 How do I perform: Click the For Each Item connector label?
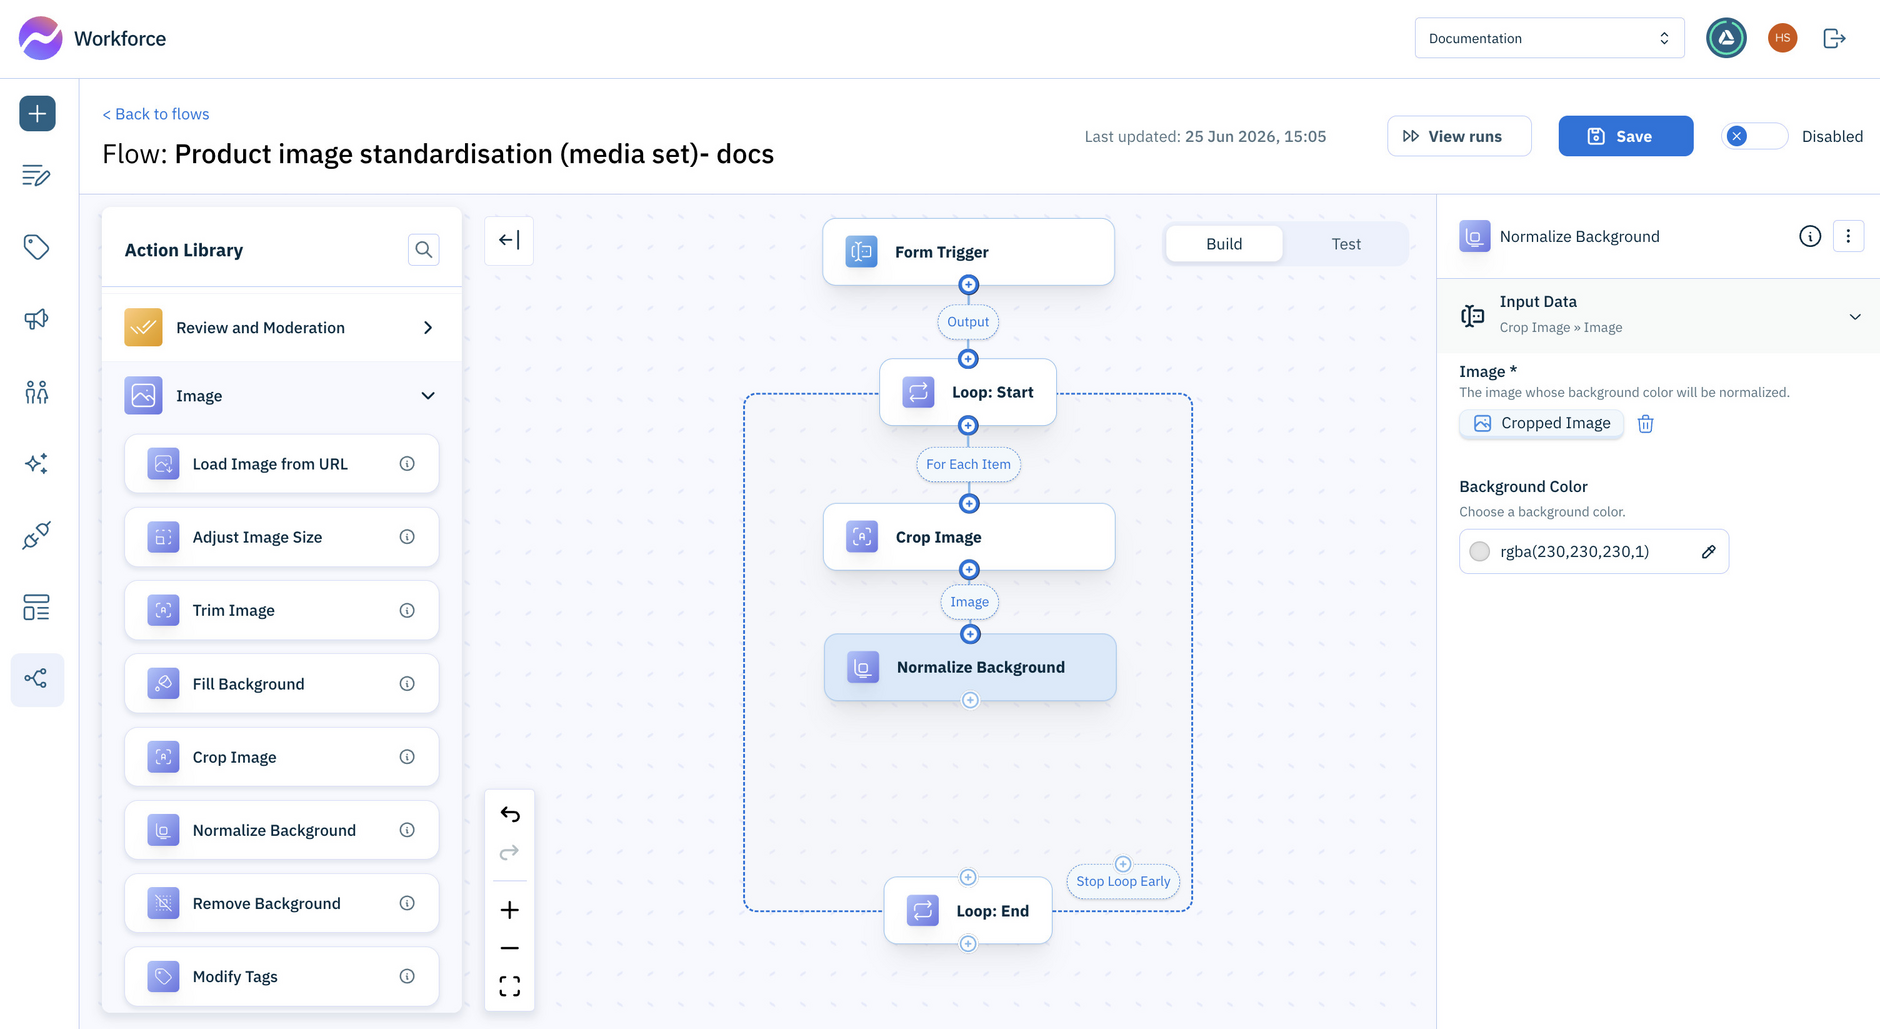[x=968, y=464]
